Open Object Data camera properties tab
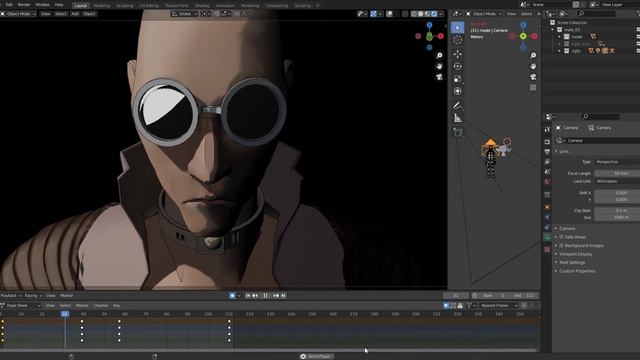Viewport: 640px width, 360px height. 547,237
